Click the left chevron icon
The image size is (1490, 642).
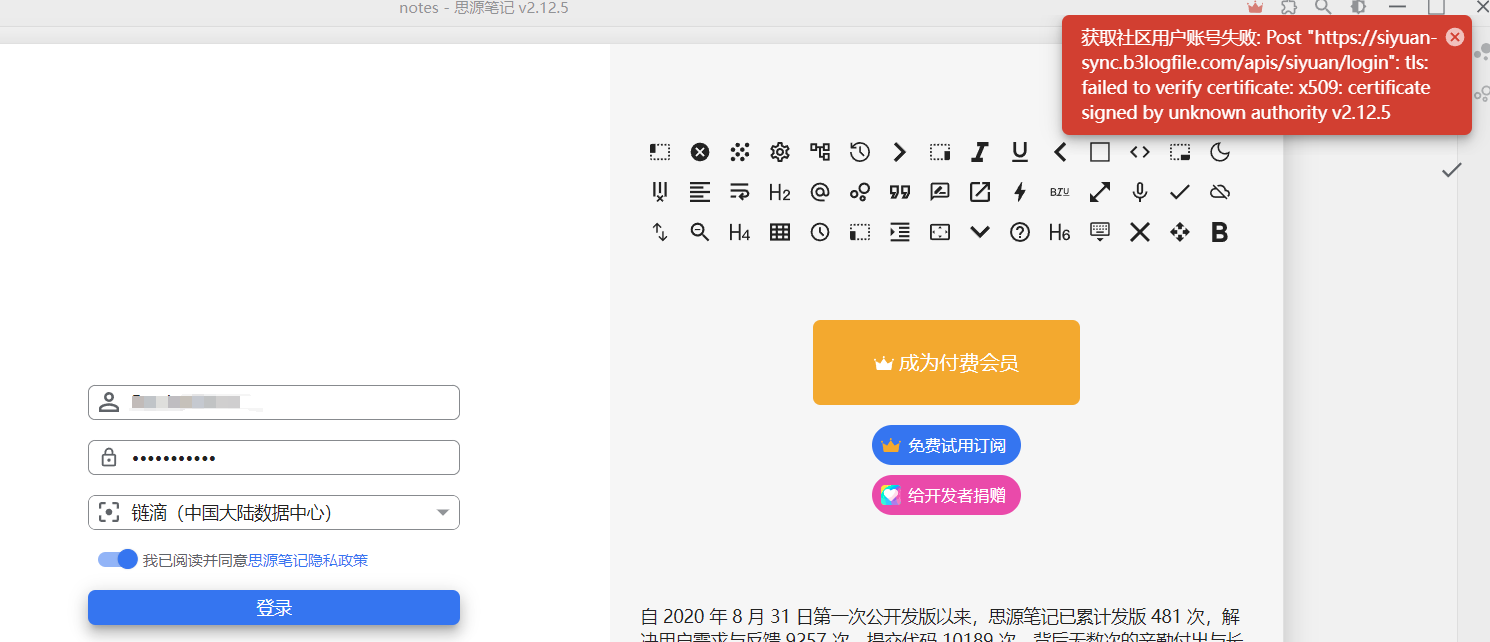coord(1060,152)
